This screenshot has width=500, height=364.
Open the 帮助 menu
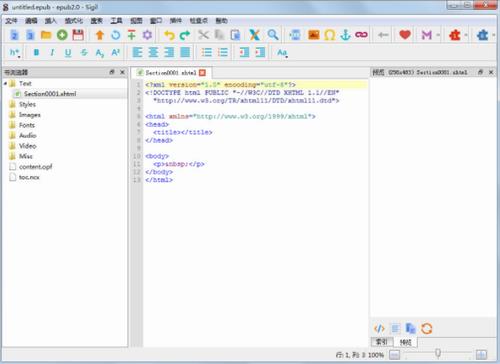221,21
